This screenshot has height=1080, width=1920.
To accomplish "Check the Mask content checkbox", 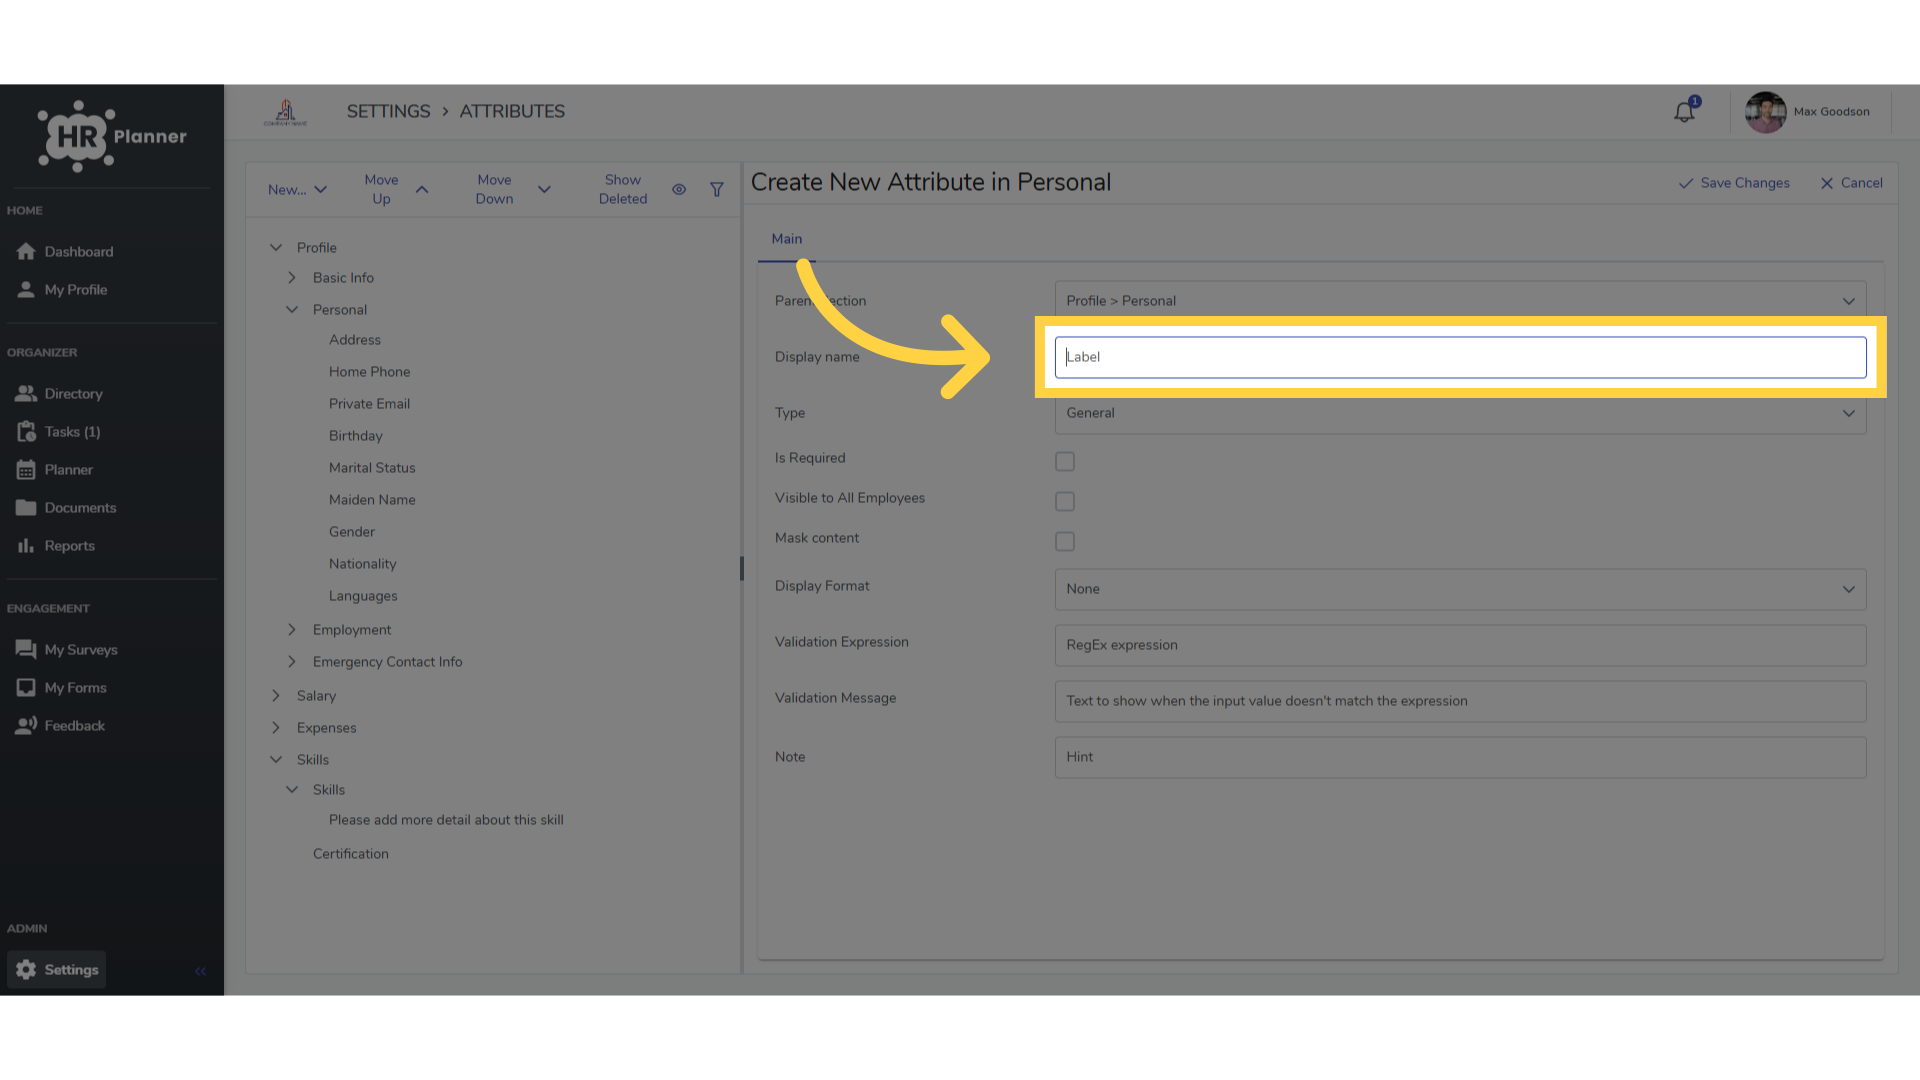I will [x=1065, y=541].
